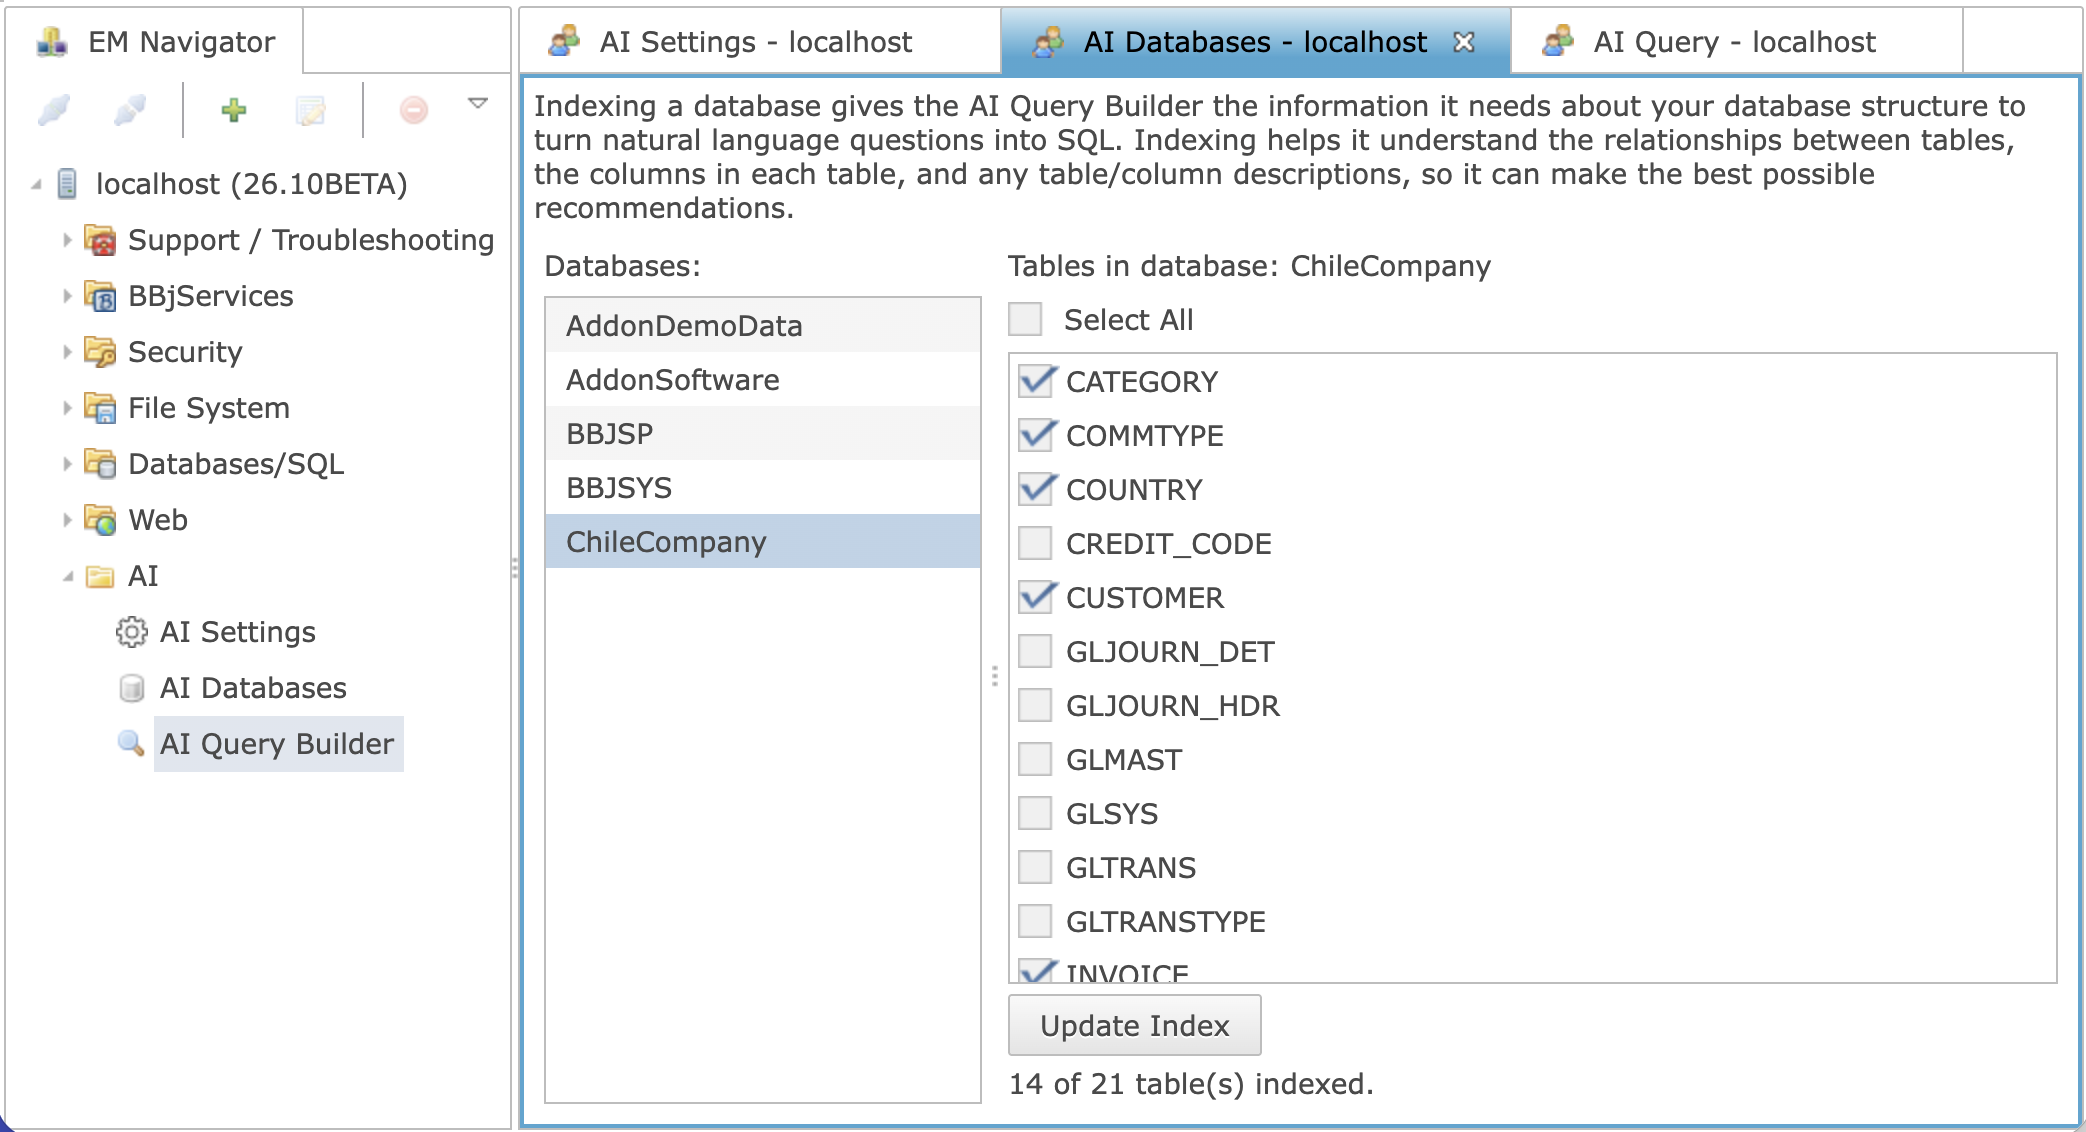
Task: Click the green plus add icon
Action: [234, 109]
